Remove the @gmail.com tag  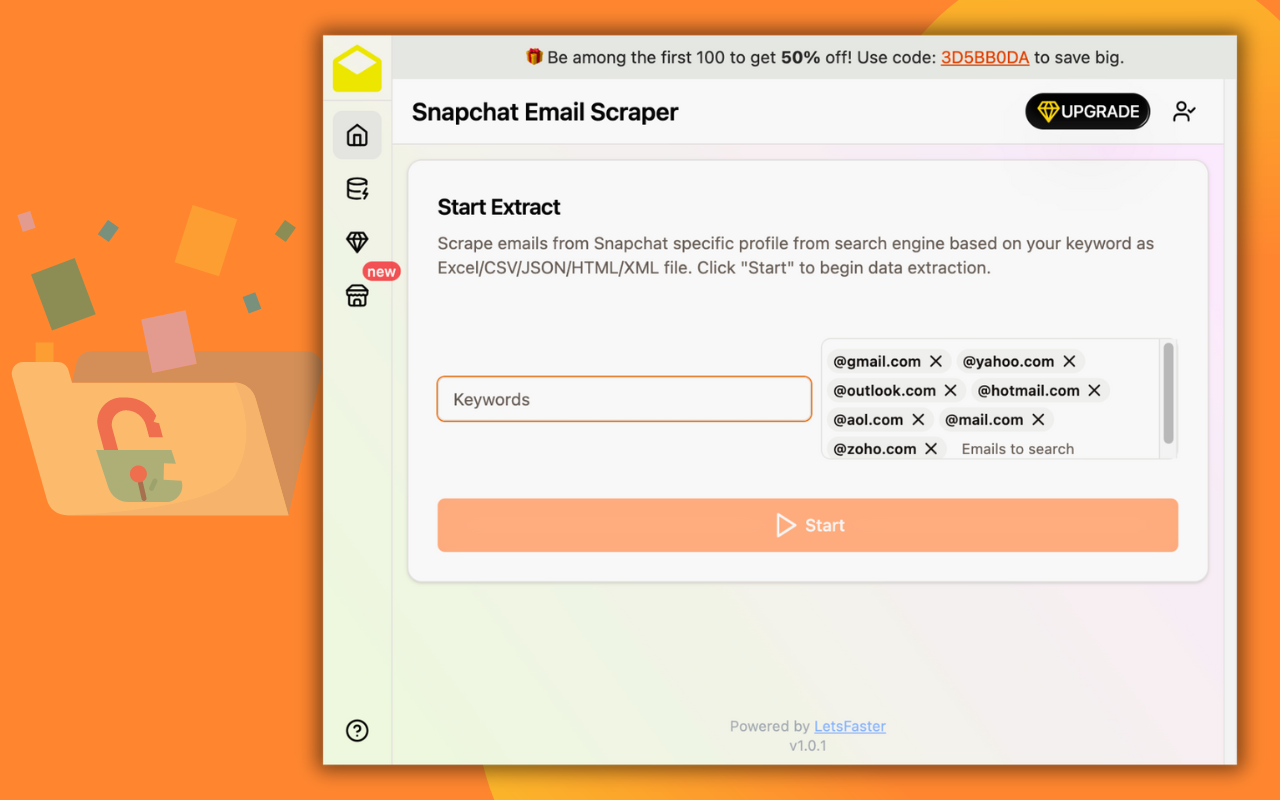coord(936,361)
